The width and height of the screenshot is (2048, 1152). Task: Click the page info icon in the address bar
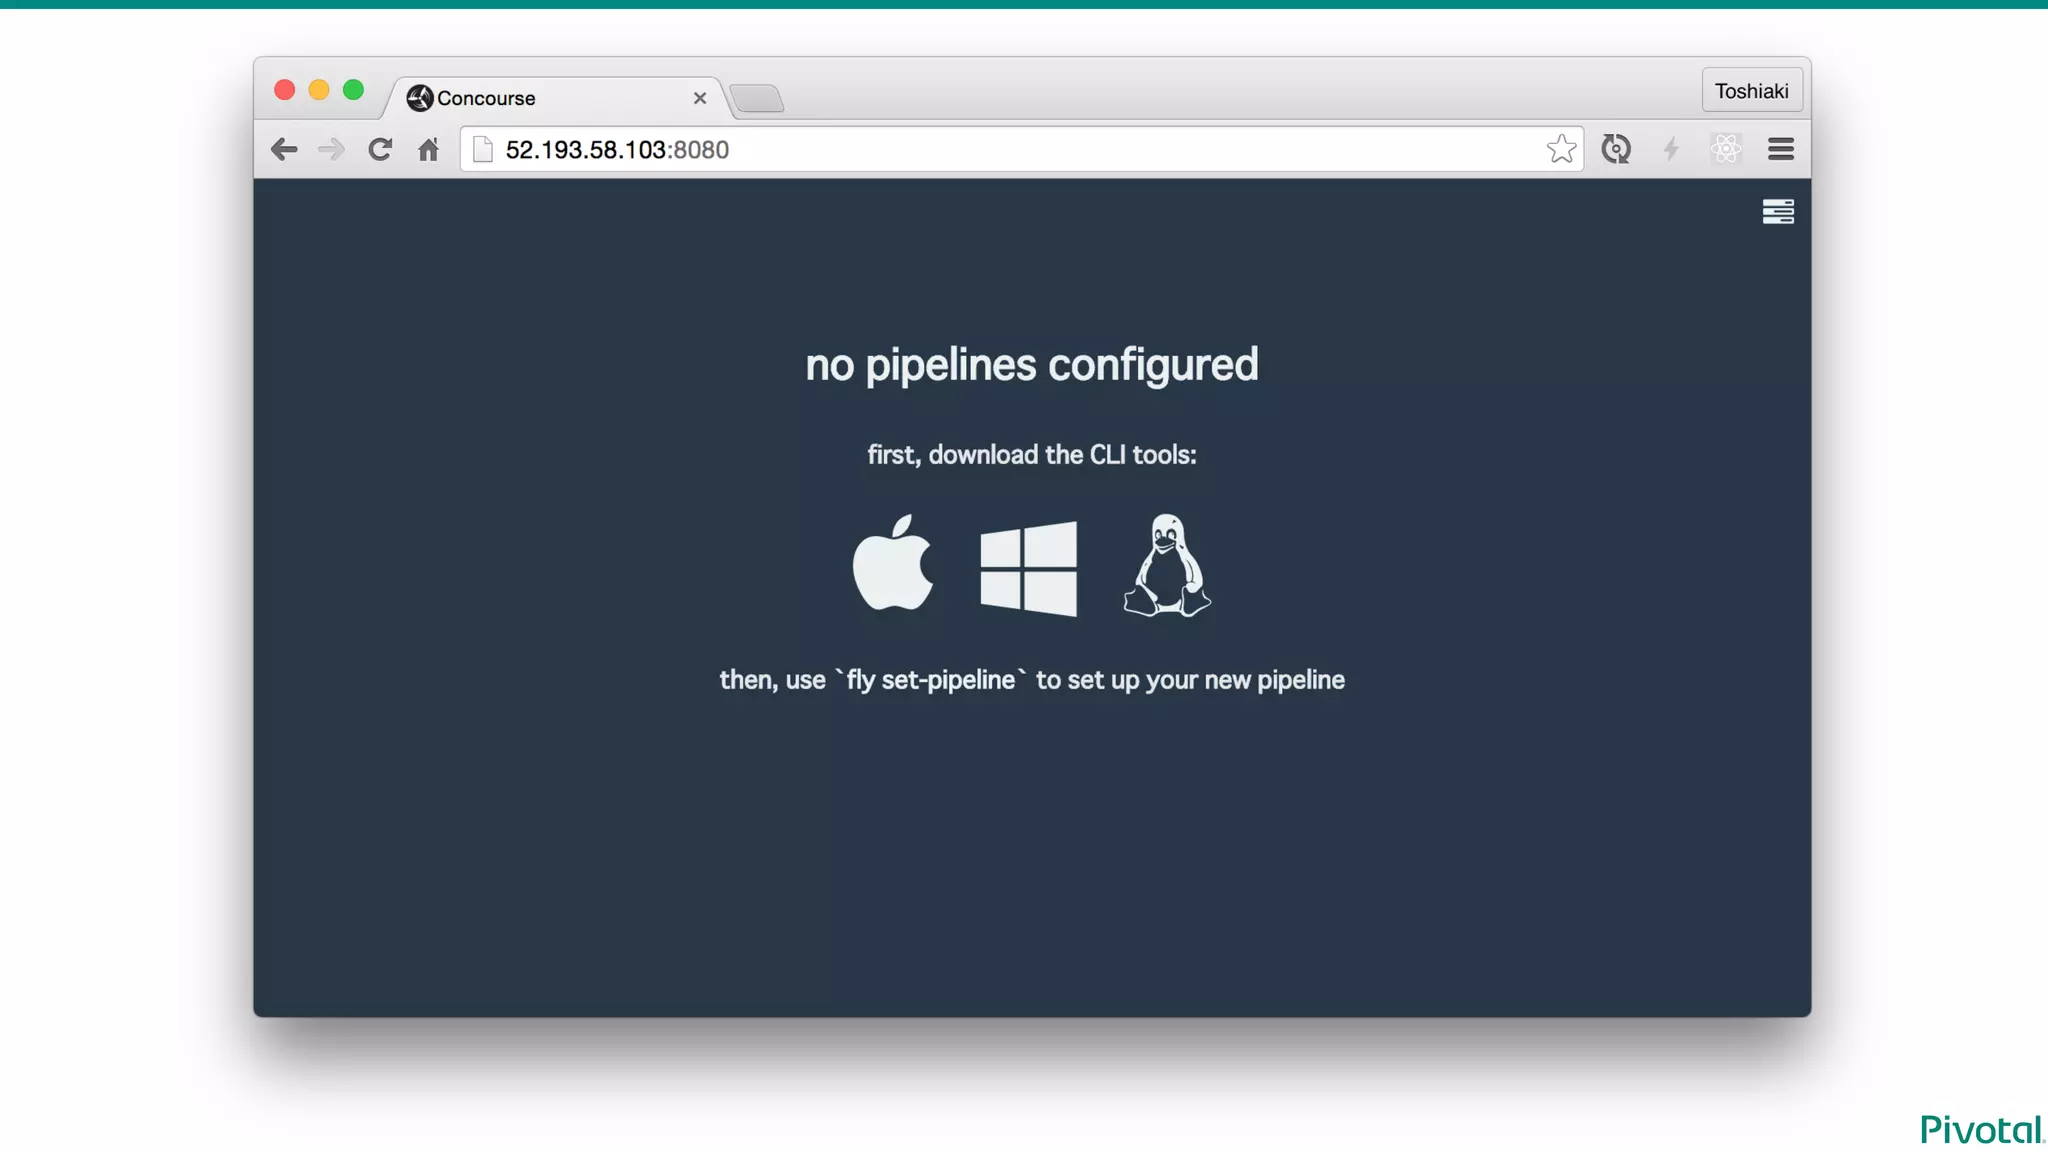point(483,150)
